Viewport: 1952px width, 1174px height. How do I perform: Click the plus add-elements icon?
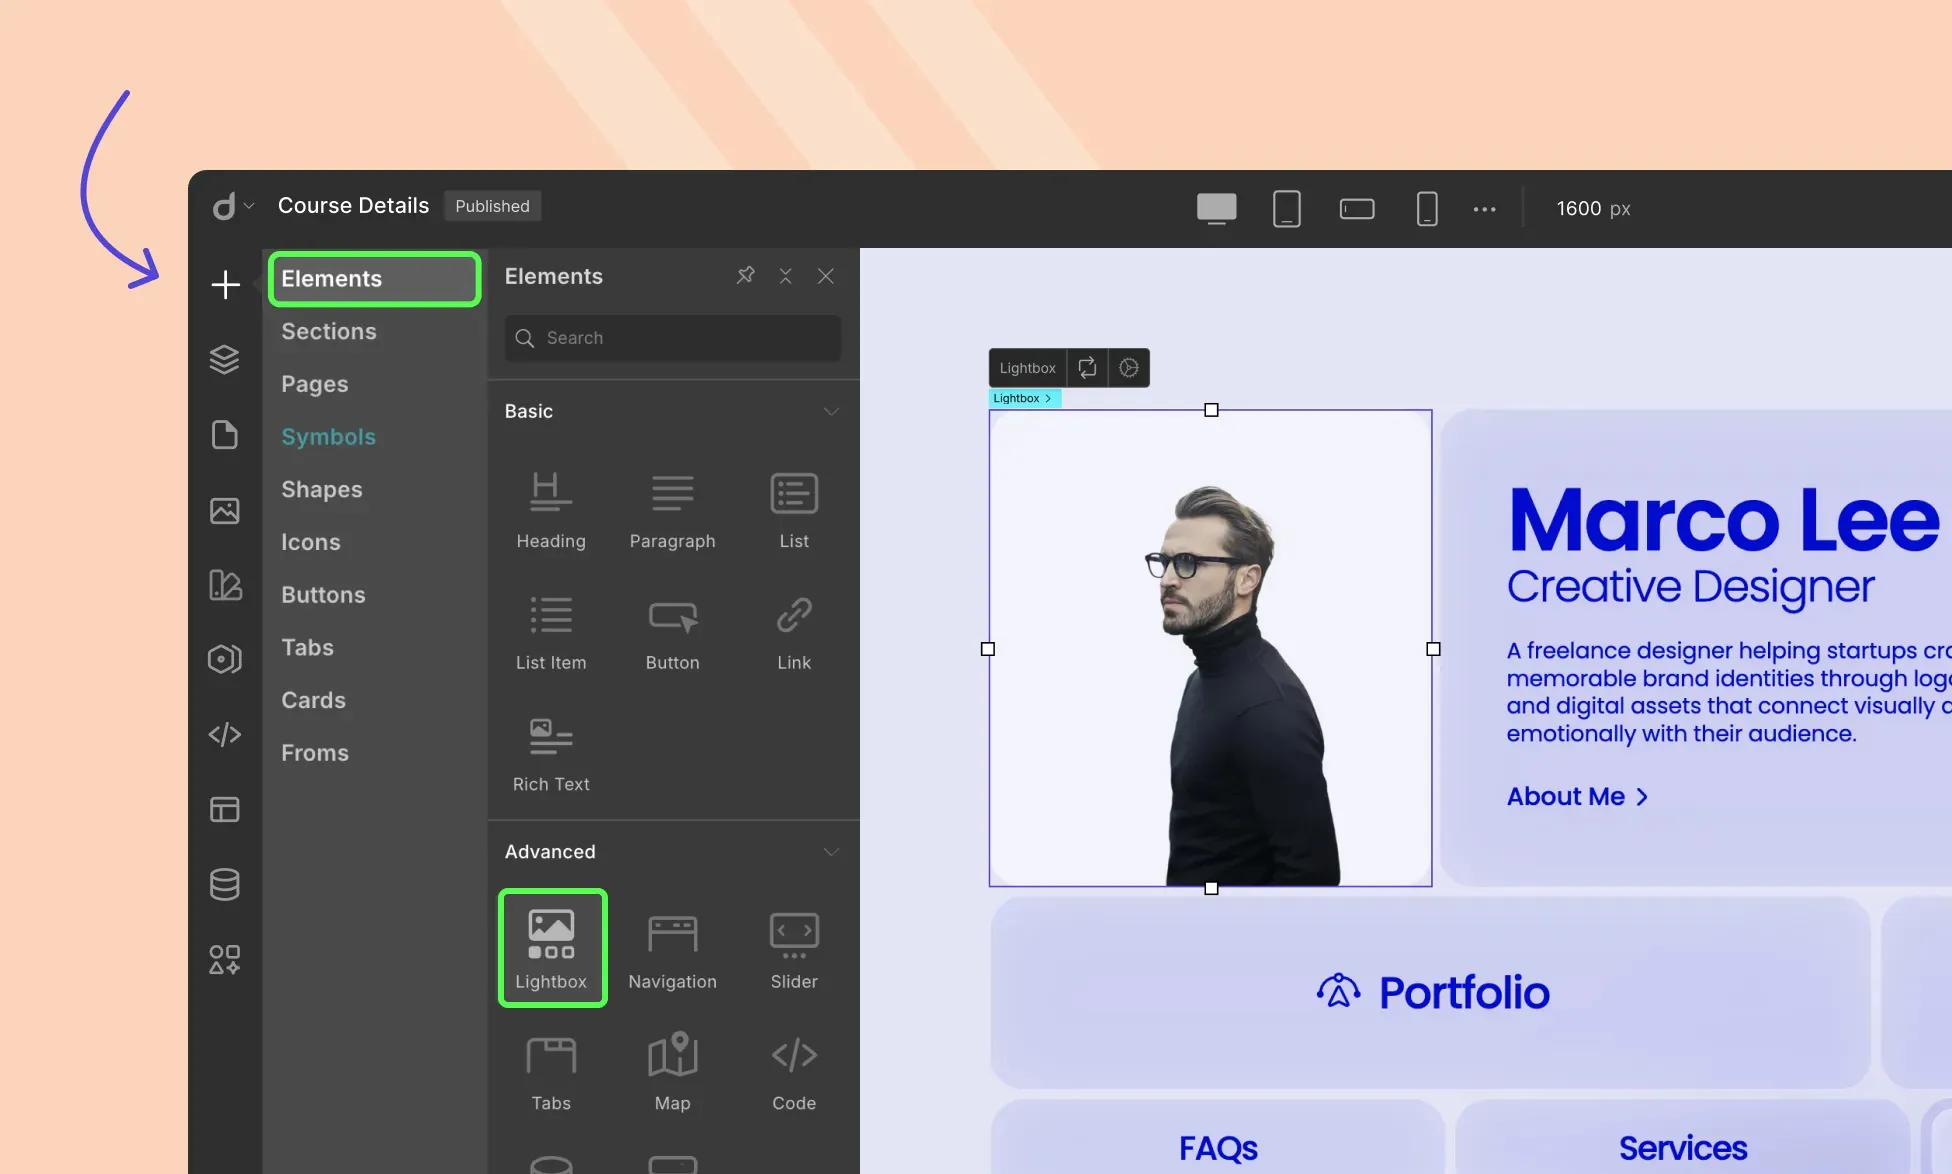(x=226, y=285)
